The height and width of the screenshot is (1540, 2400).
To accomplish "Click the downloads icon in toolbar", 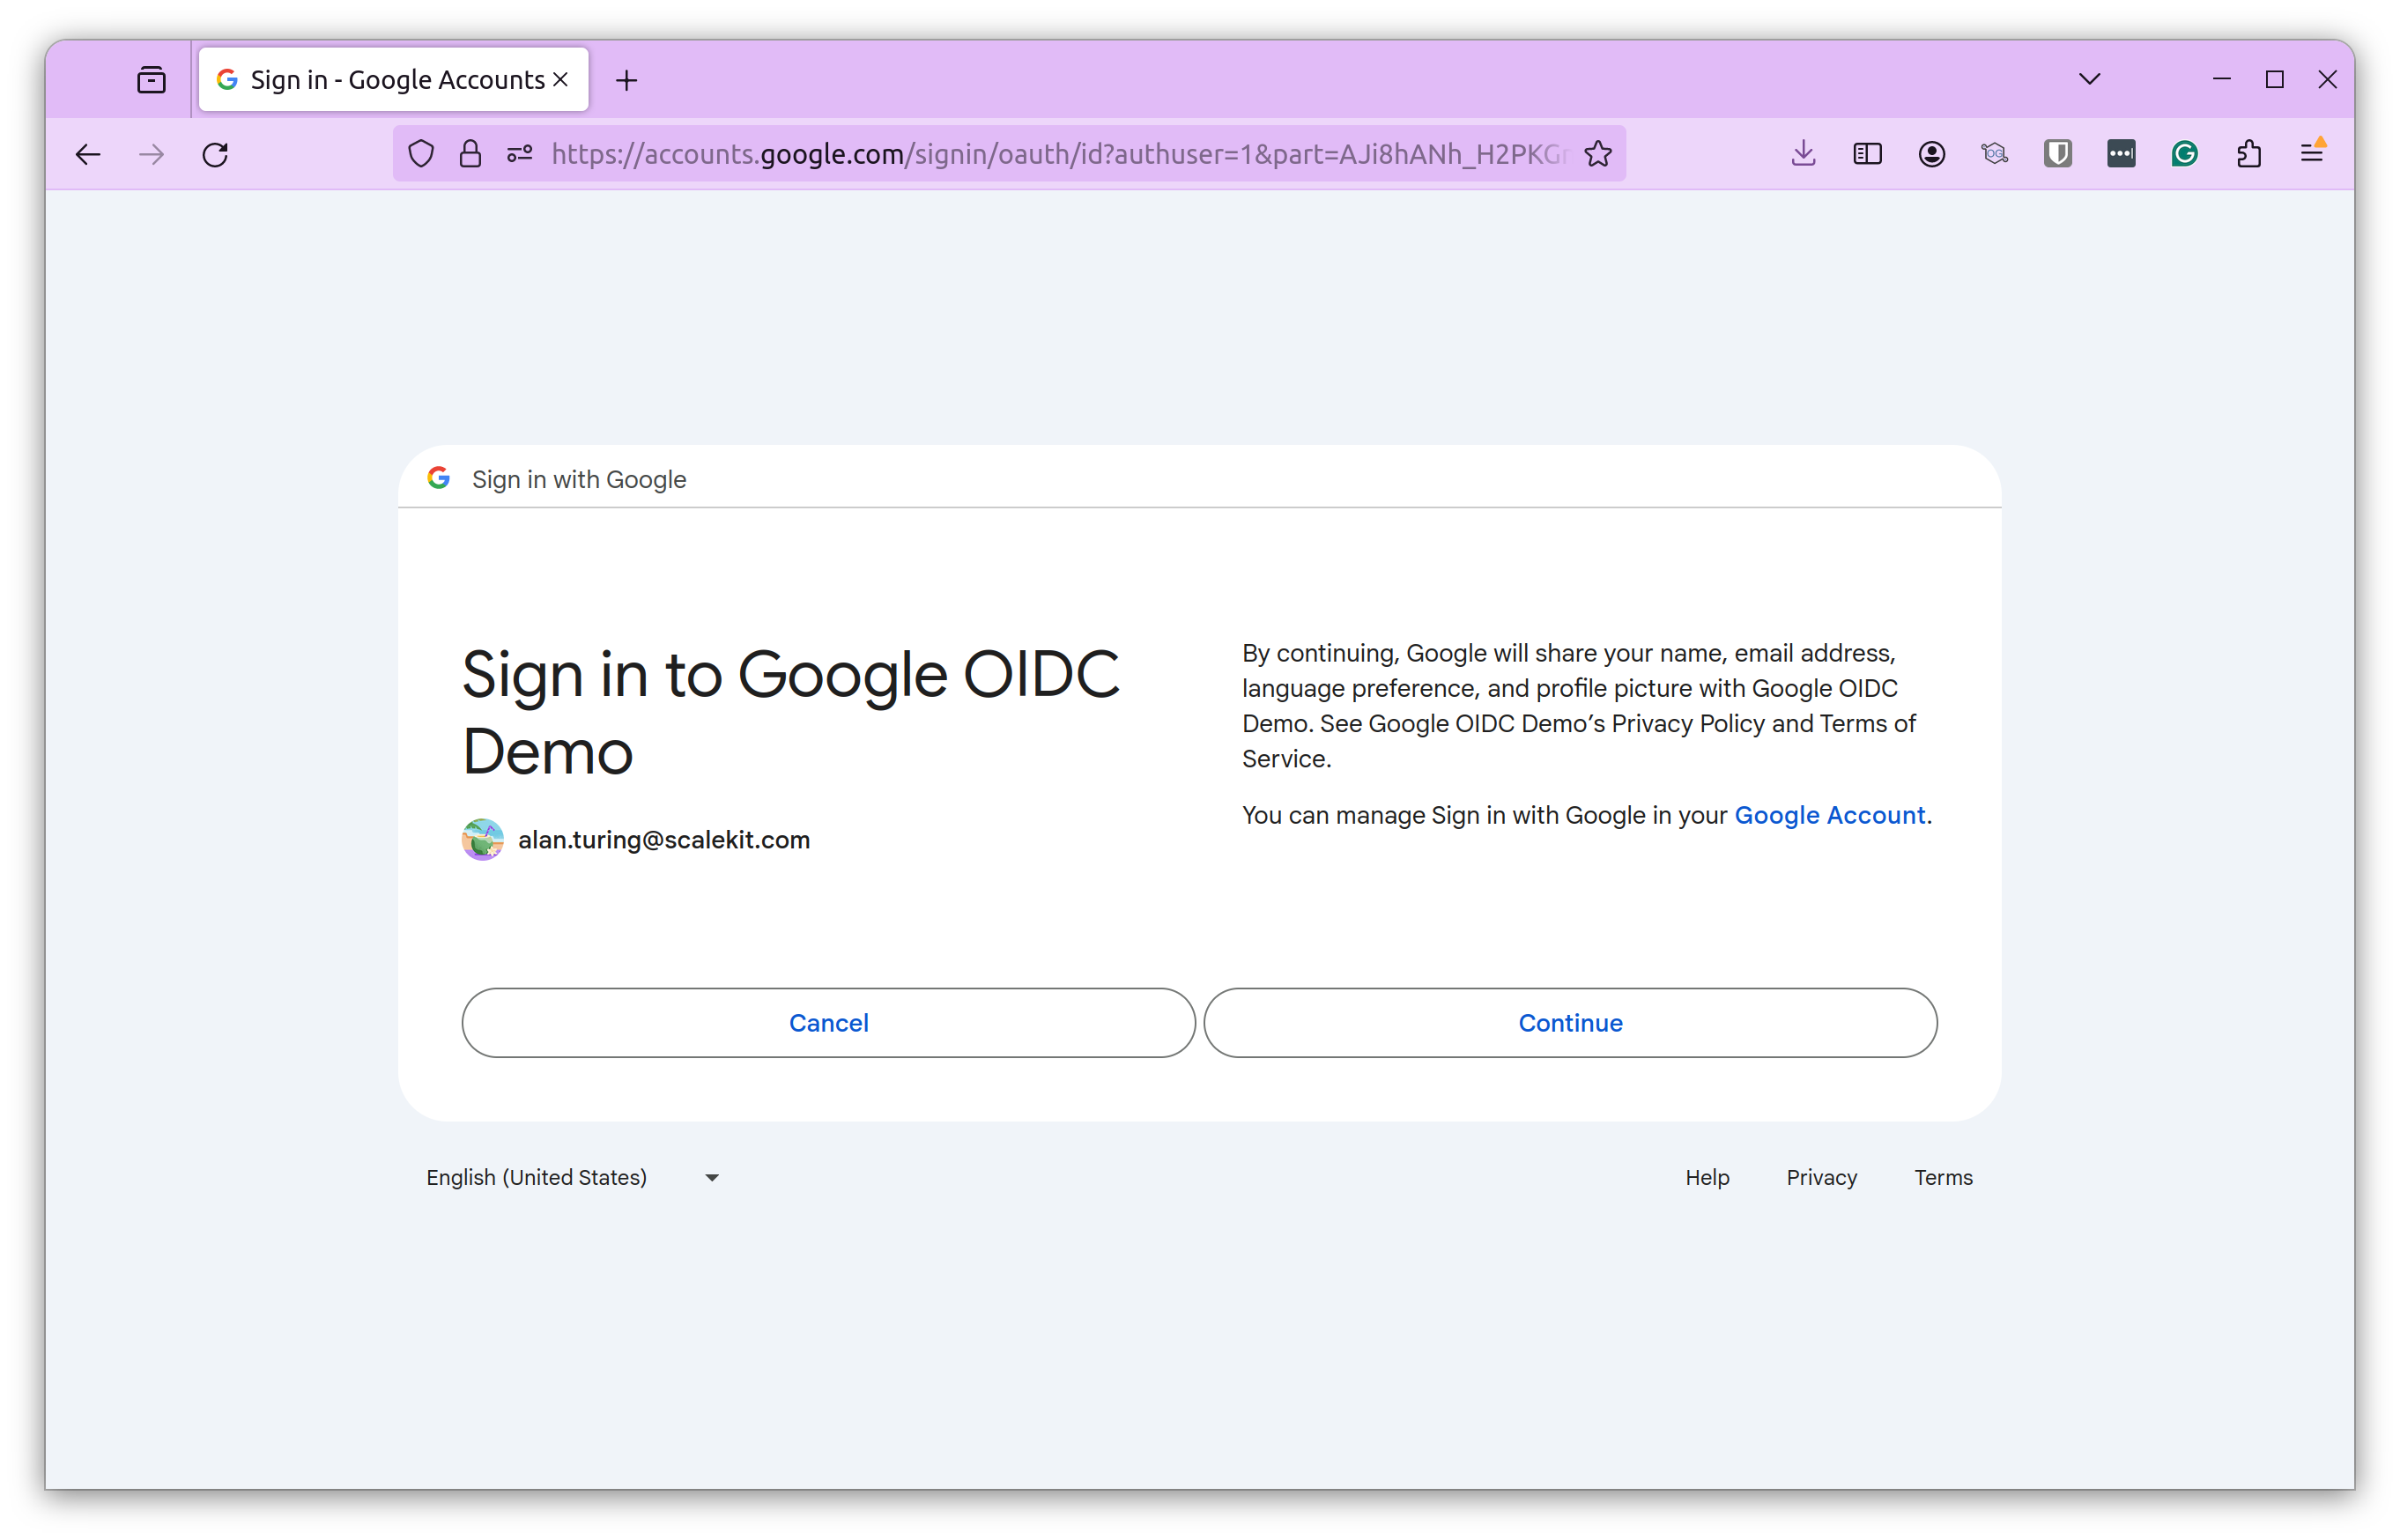I will [x=1804, y=156].
